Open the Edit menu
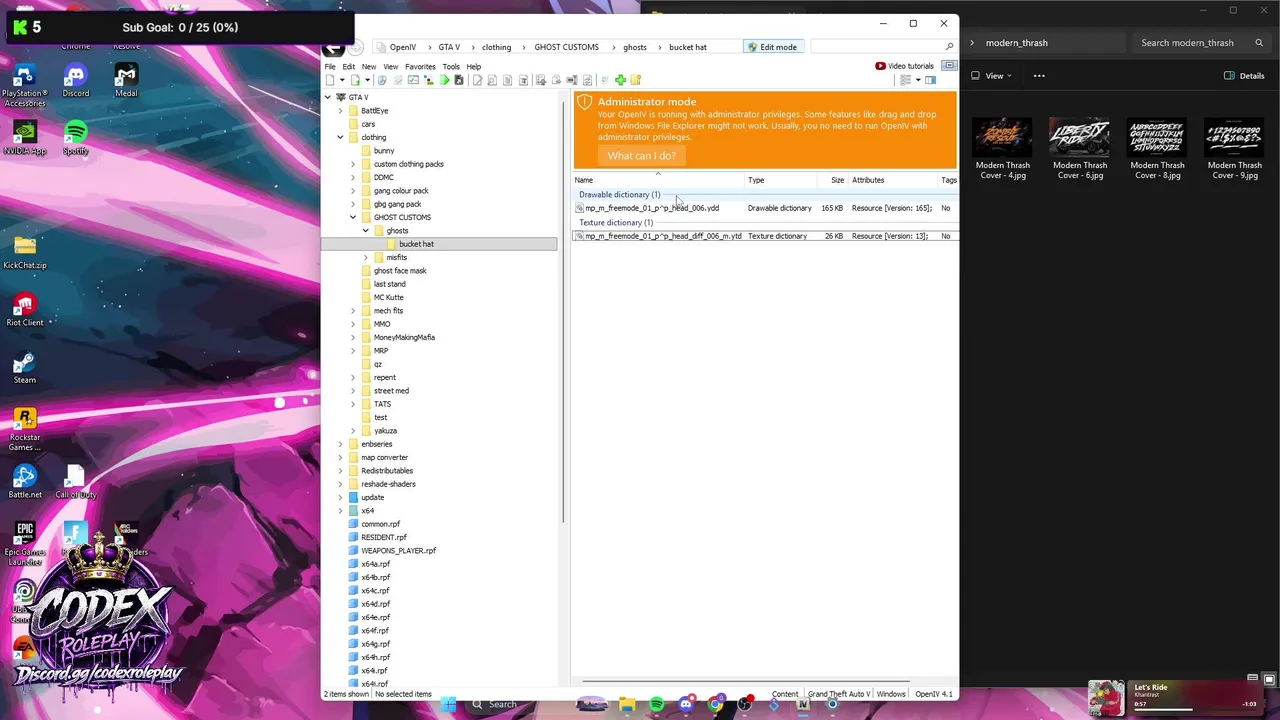Viewport: 1280px width, 720px height. 348,67
